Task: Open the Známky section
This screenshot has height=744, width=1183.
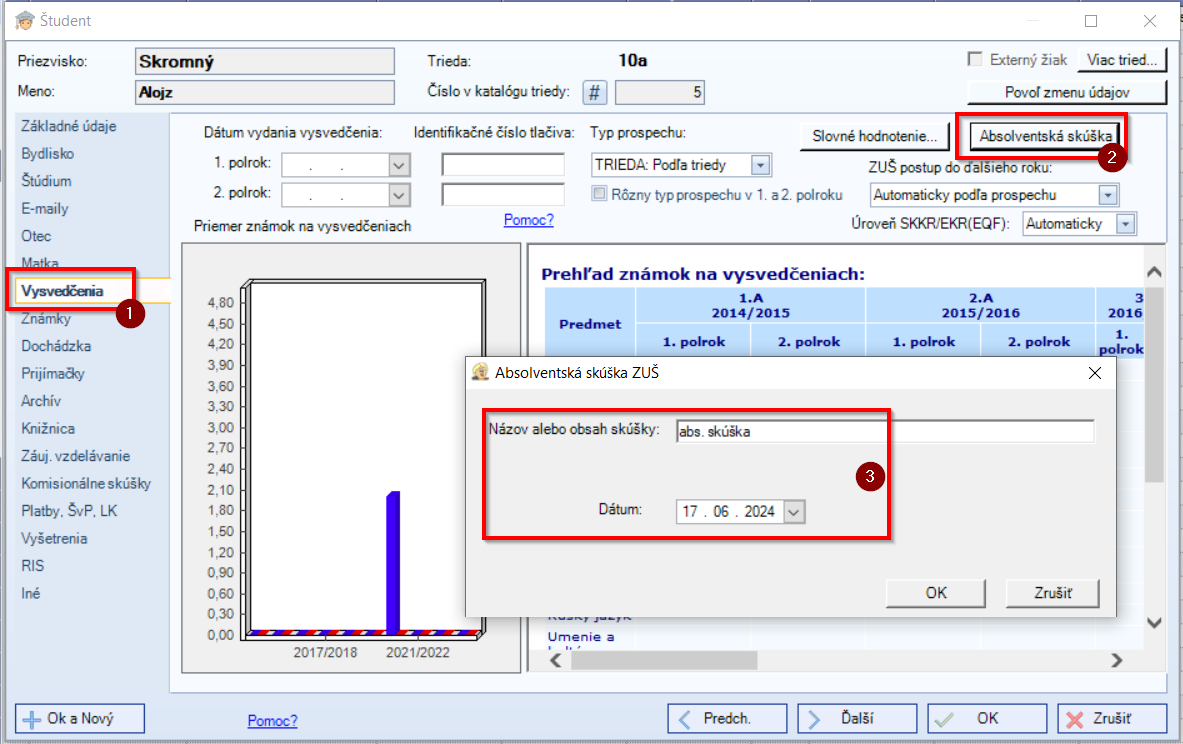Action: (x=46, y=318)
